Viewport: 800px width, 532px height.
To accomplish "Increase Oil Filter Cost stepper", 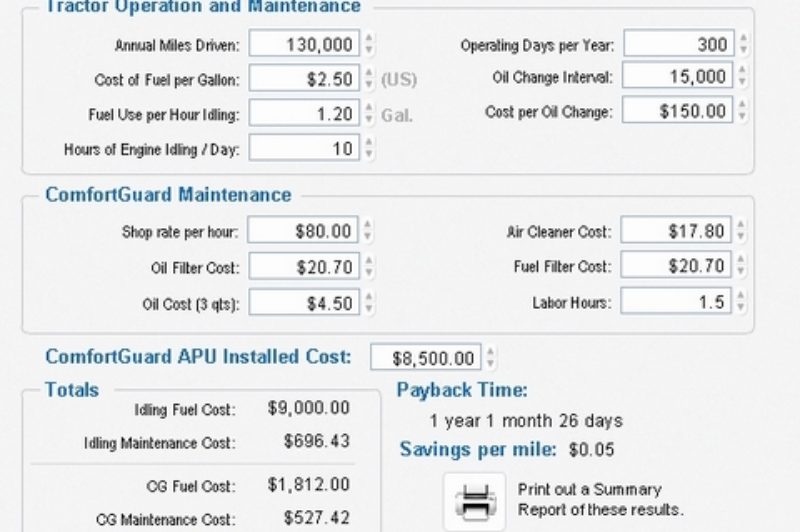I will [x=369, y=260].
